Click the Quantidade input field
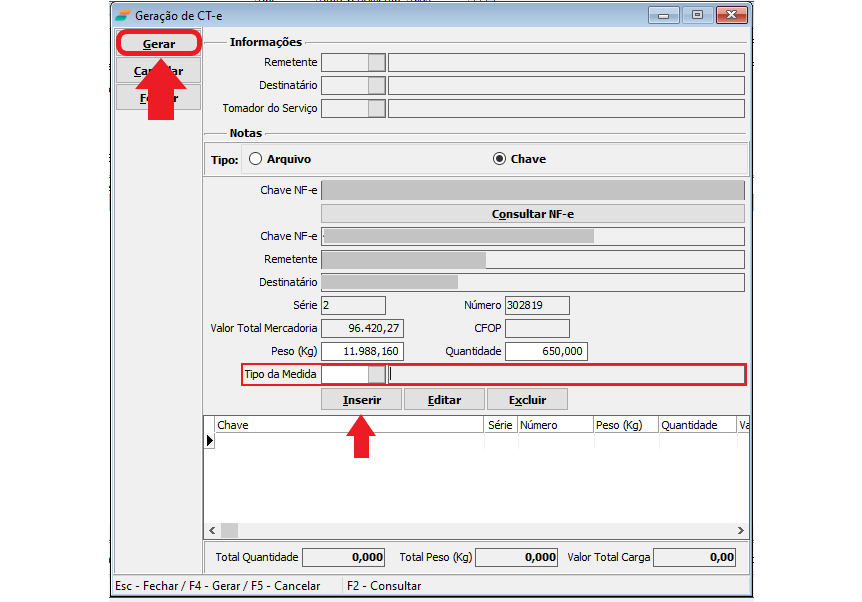This screenshot has width=862, height=602. tap(546, 352)
